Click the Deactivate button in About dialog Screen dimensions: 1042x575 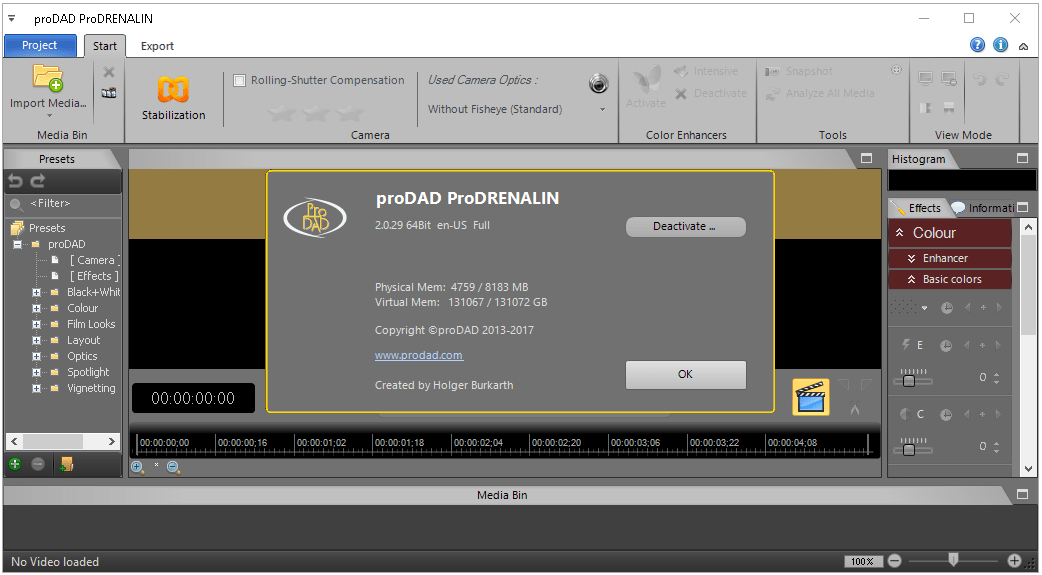[685, 227]
